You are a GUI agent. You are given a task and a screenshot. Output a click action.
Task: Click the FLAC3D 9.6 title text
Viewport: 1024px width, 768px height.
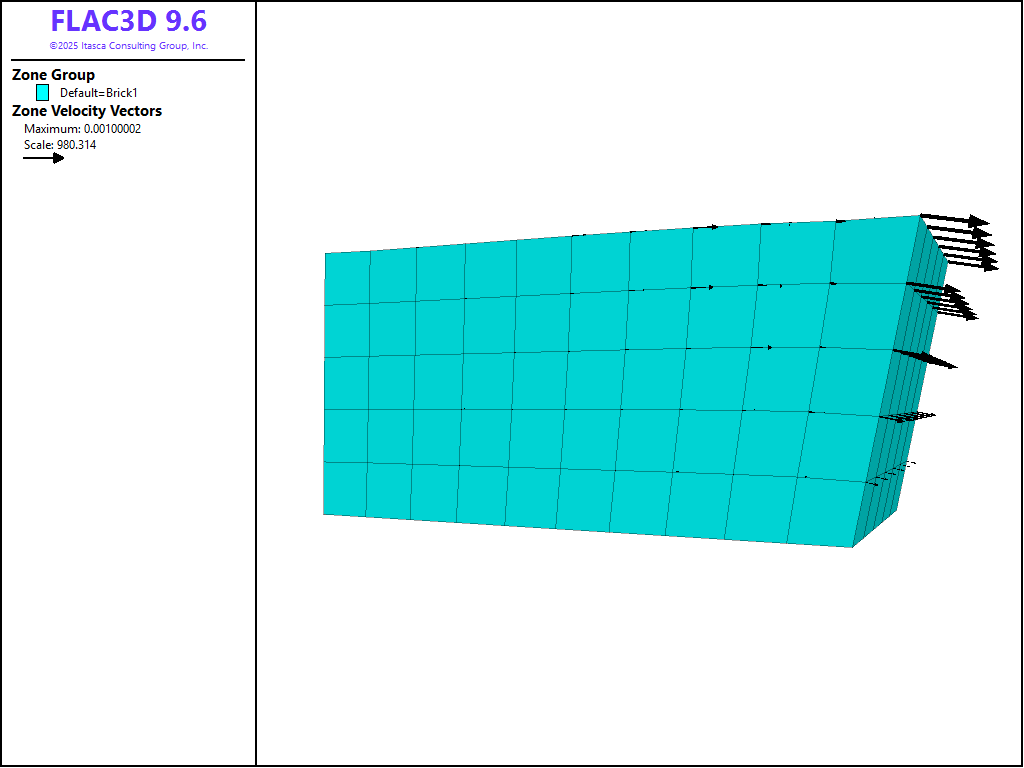click(x=128, y=21)
